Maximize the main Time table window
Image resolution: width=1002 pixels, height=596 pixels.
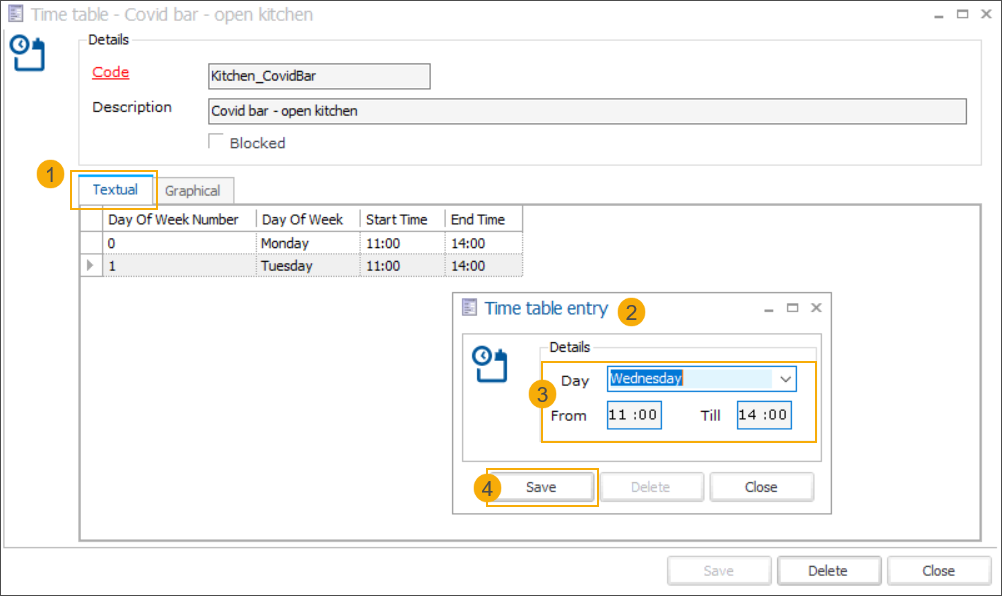pos(962,15)
